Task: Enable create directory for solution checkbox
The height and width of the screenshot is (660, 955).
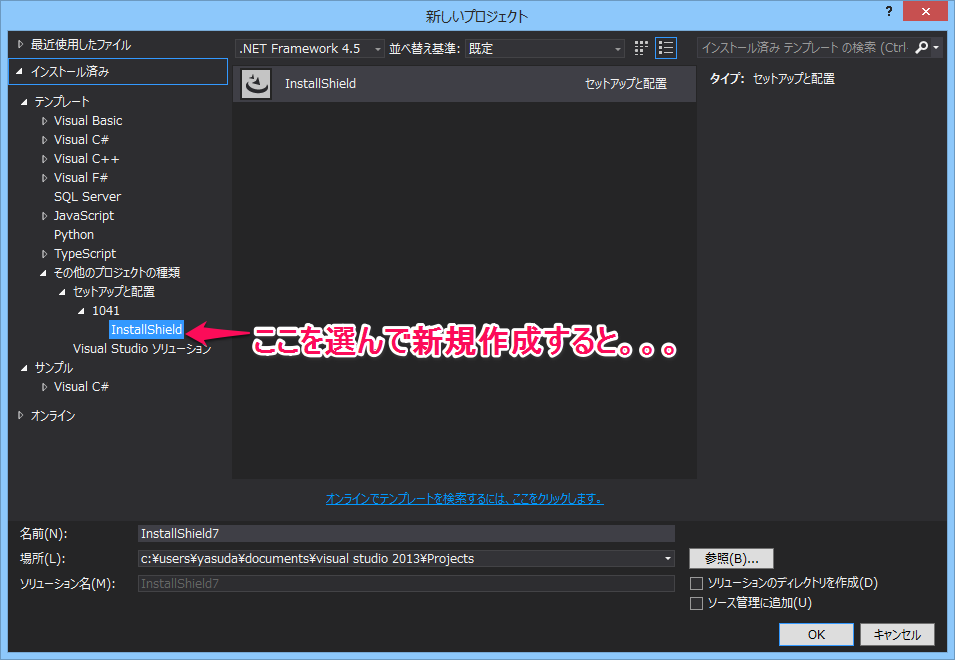Action: pos(696,583)
